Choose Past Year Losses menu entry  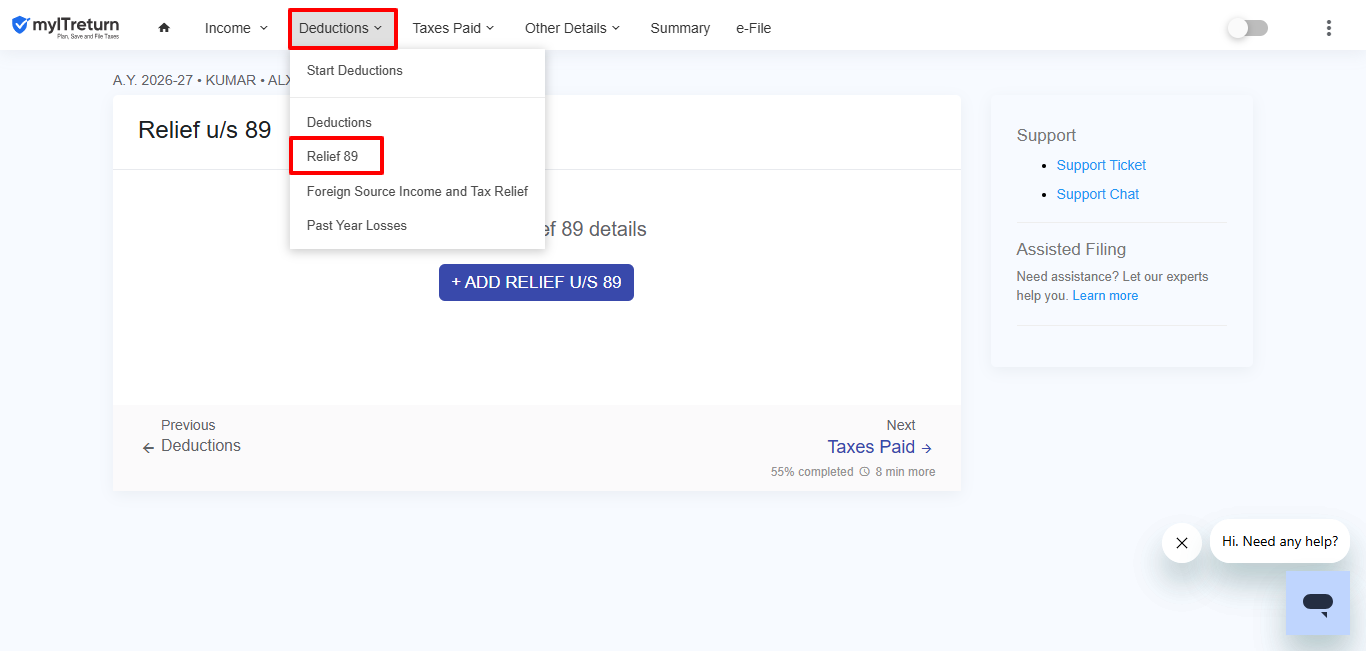point(418,225)
